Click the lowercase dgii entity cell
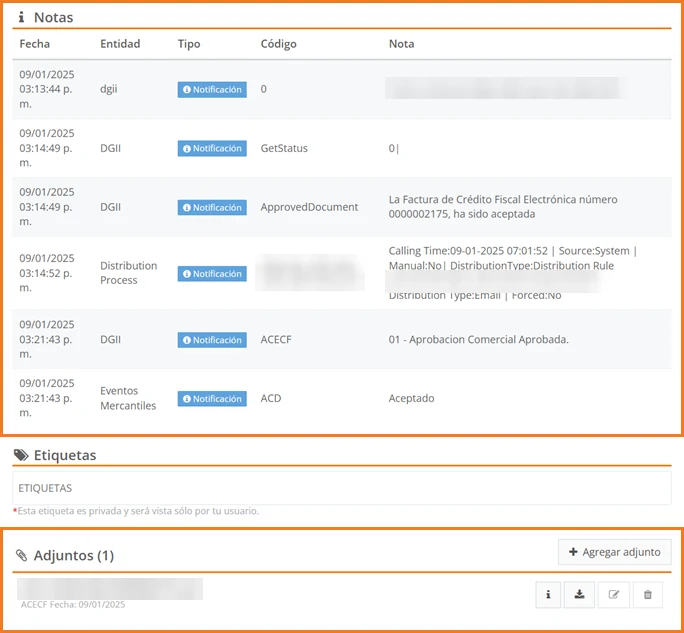 coord(109,89)
